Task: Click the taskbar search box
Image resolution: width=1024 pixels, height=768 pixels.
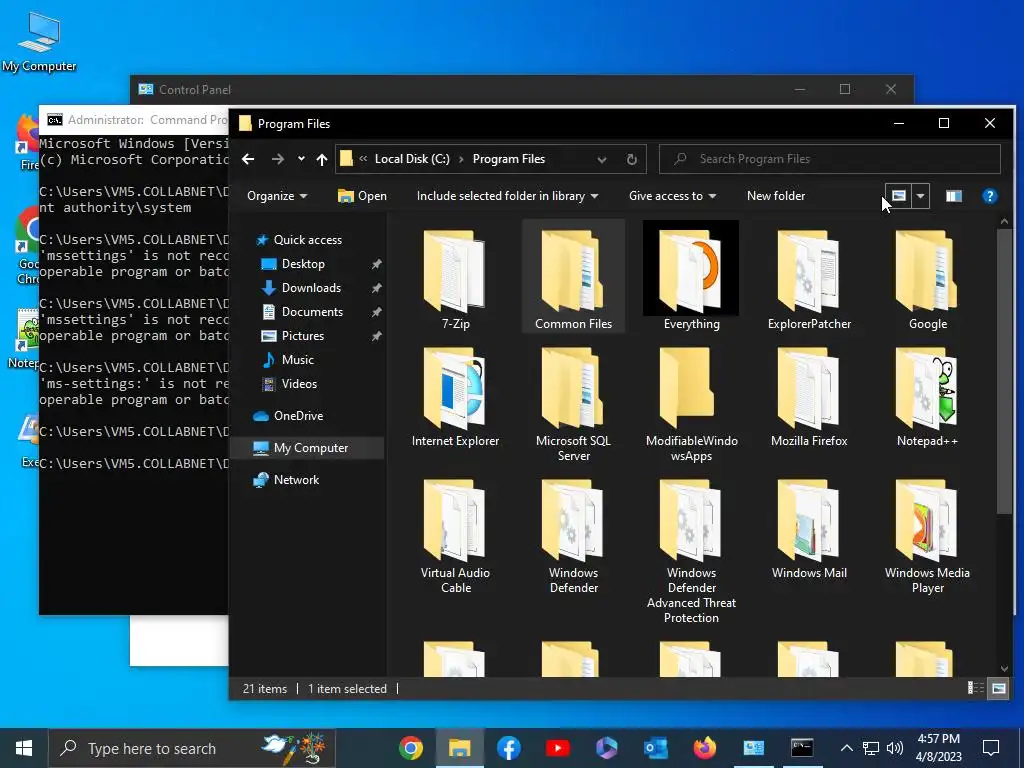Action: (191, 748)
